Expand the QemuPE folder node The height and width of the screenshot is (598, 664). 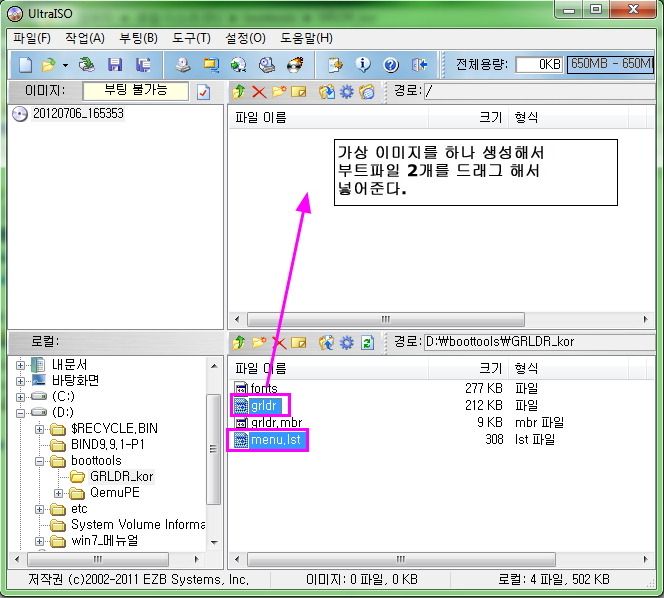58,493
